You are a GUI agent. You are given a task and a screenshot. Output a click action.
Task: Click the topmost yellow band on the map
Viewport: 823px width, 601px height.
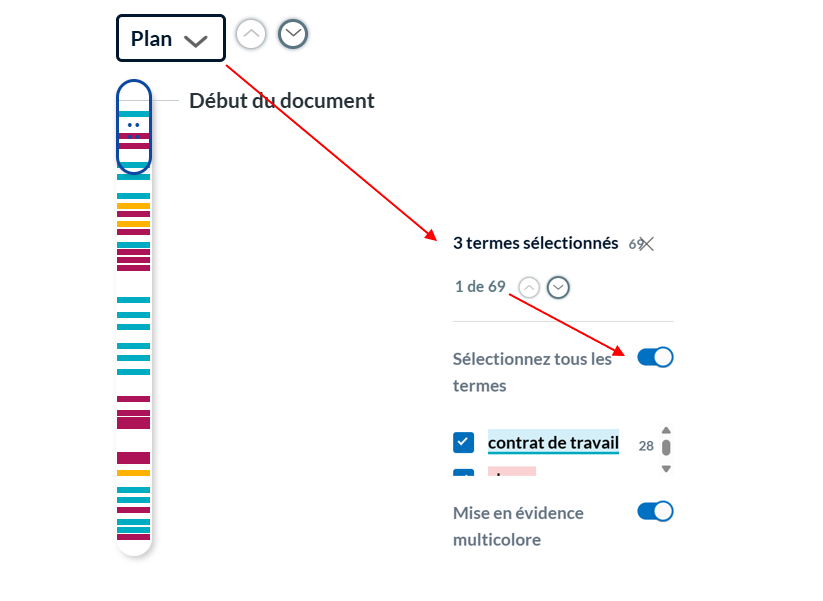pos(133,206)
